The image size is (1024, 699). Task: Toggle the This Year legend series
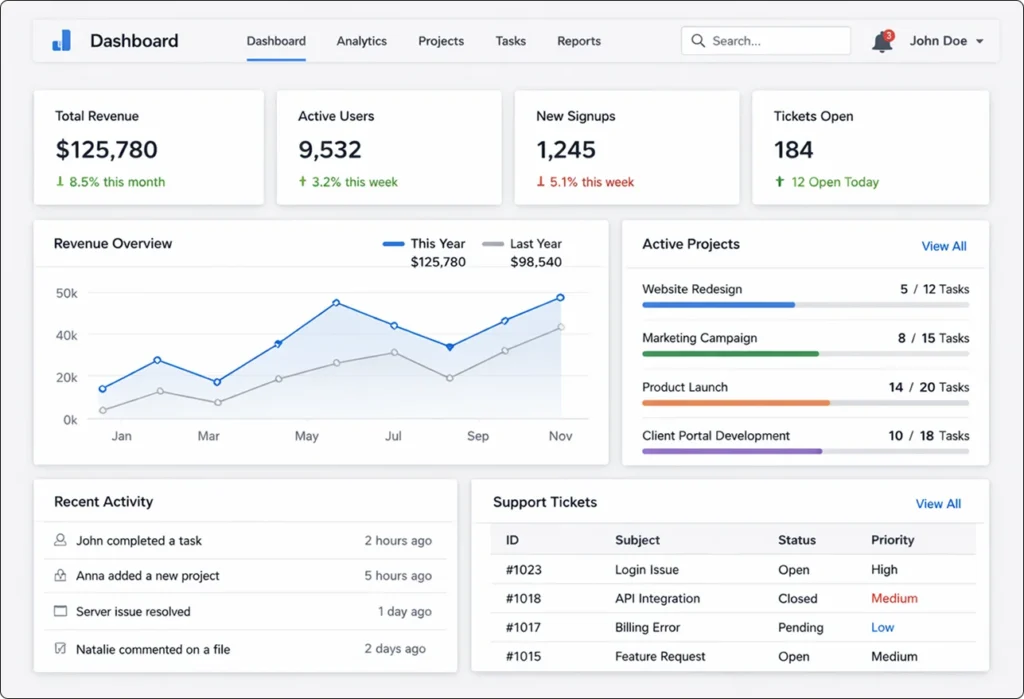(424, 243)
